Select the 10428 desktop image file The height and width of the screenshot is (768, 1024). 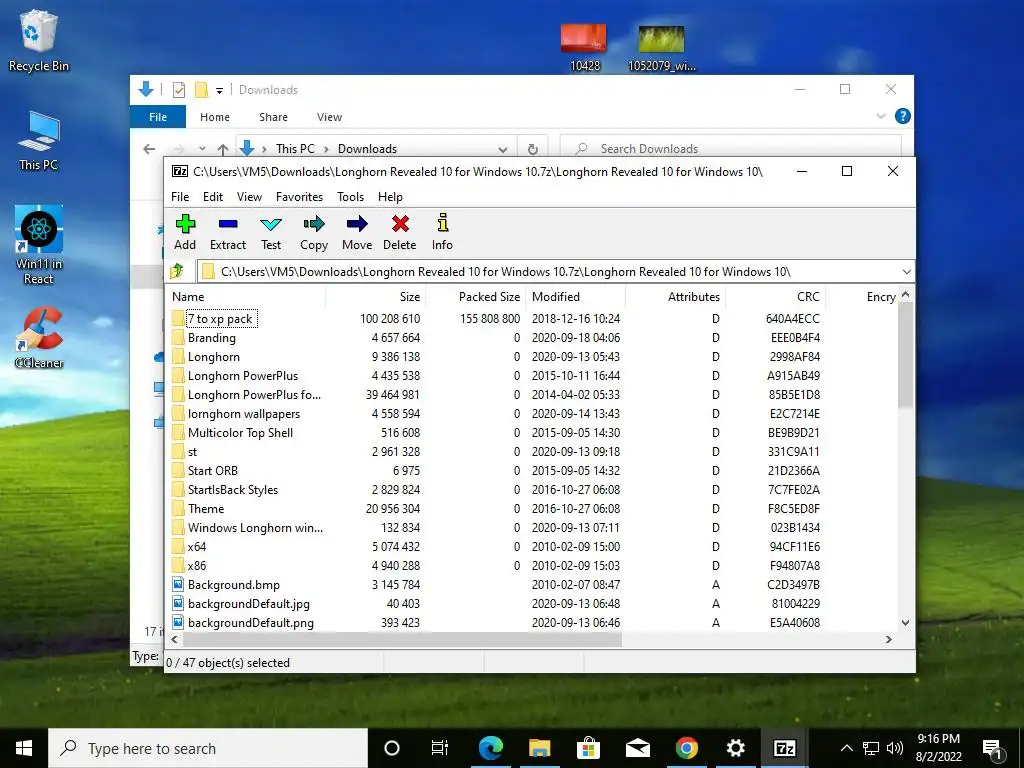(x=584, y=47)
